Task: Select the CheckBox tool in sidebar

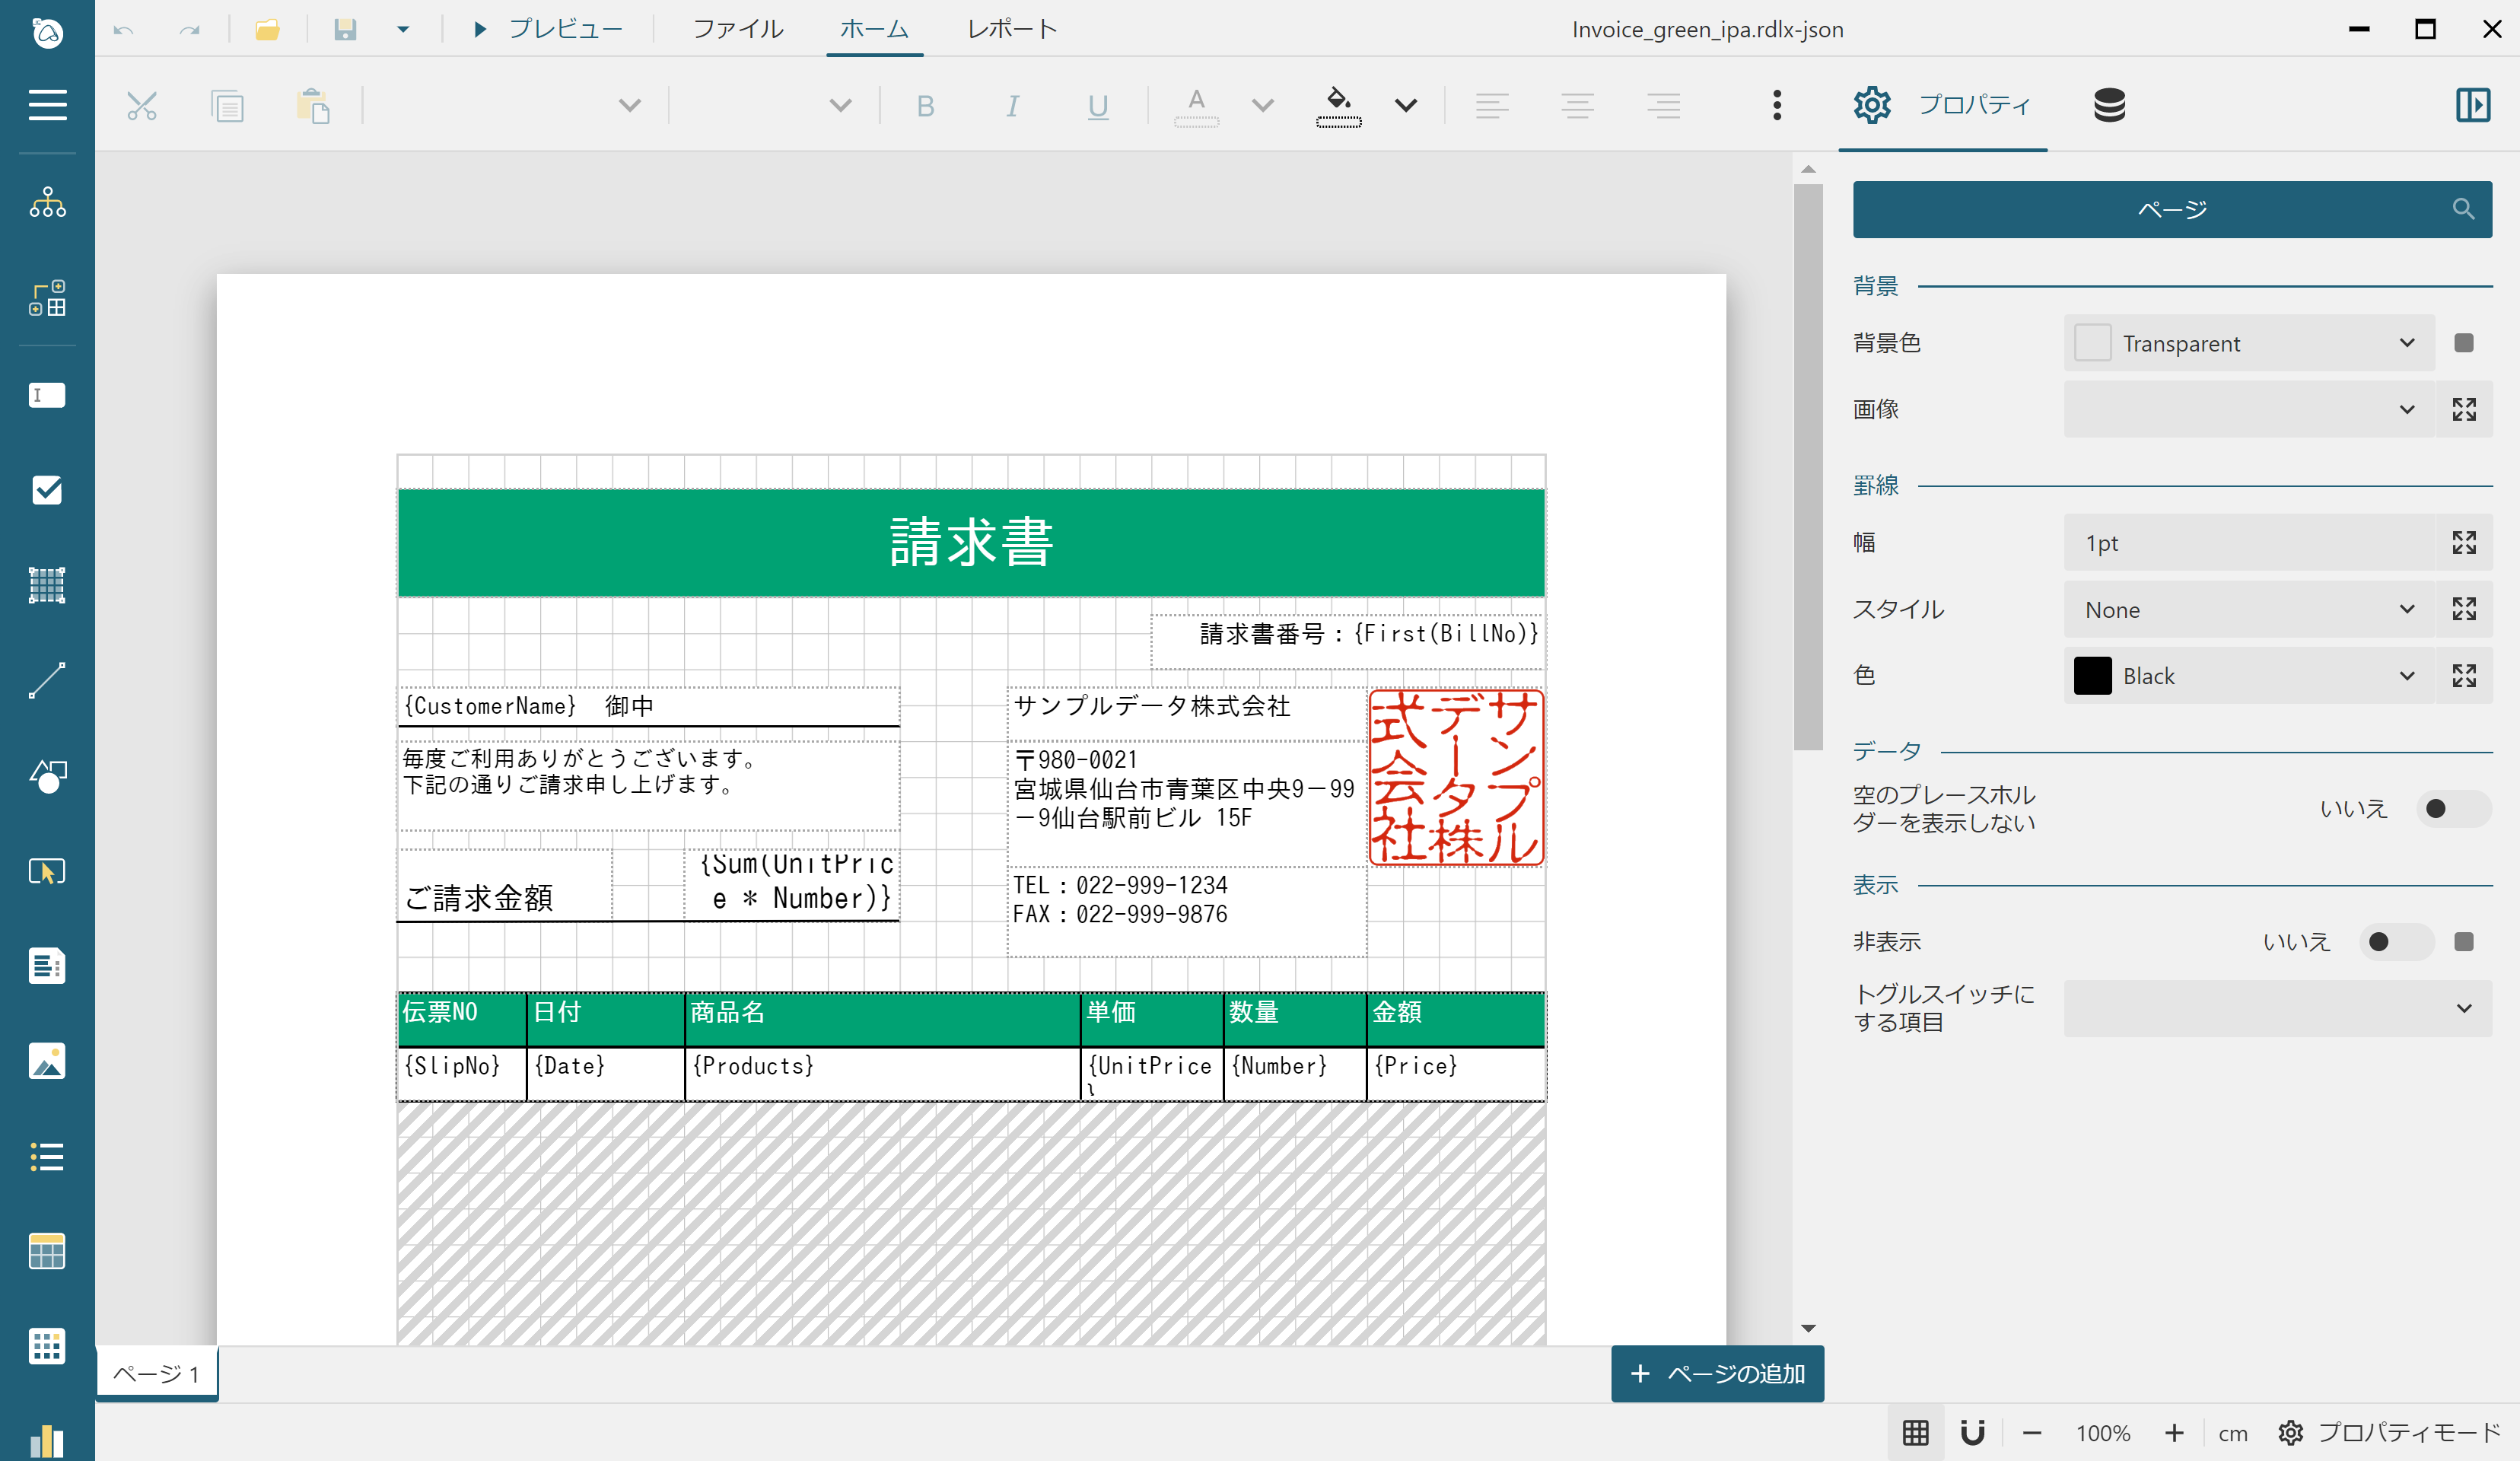Action: [47, 490]
